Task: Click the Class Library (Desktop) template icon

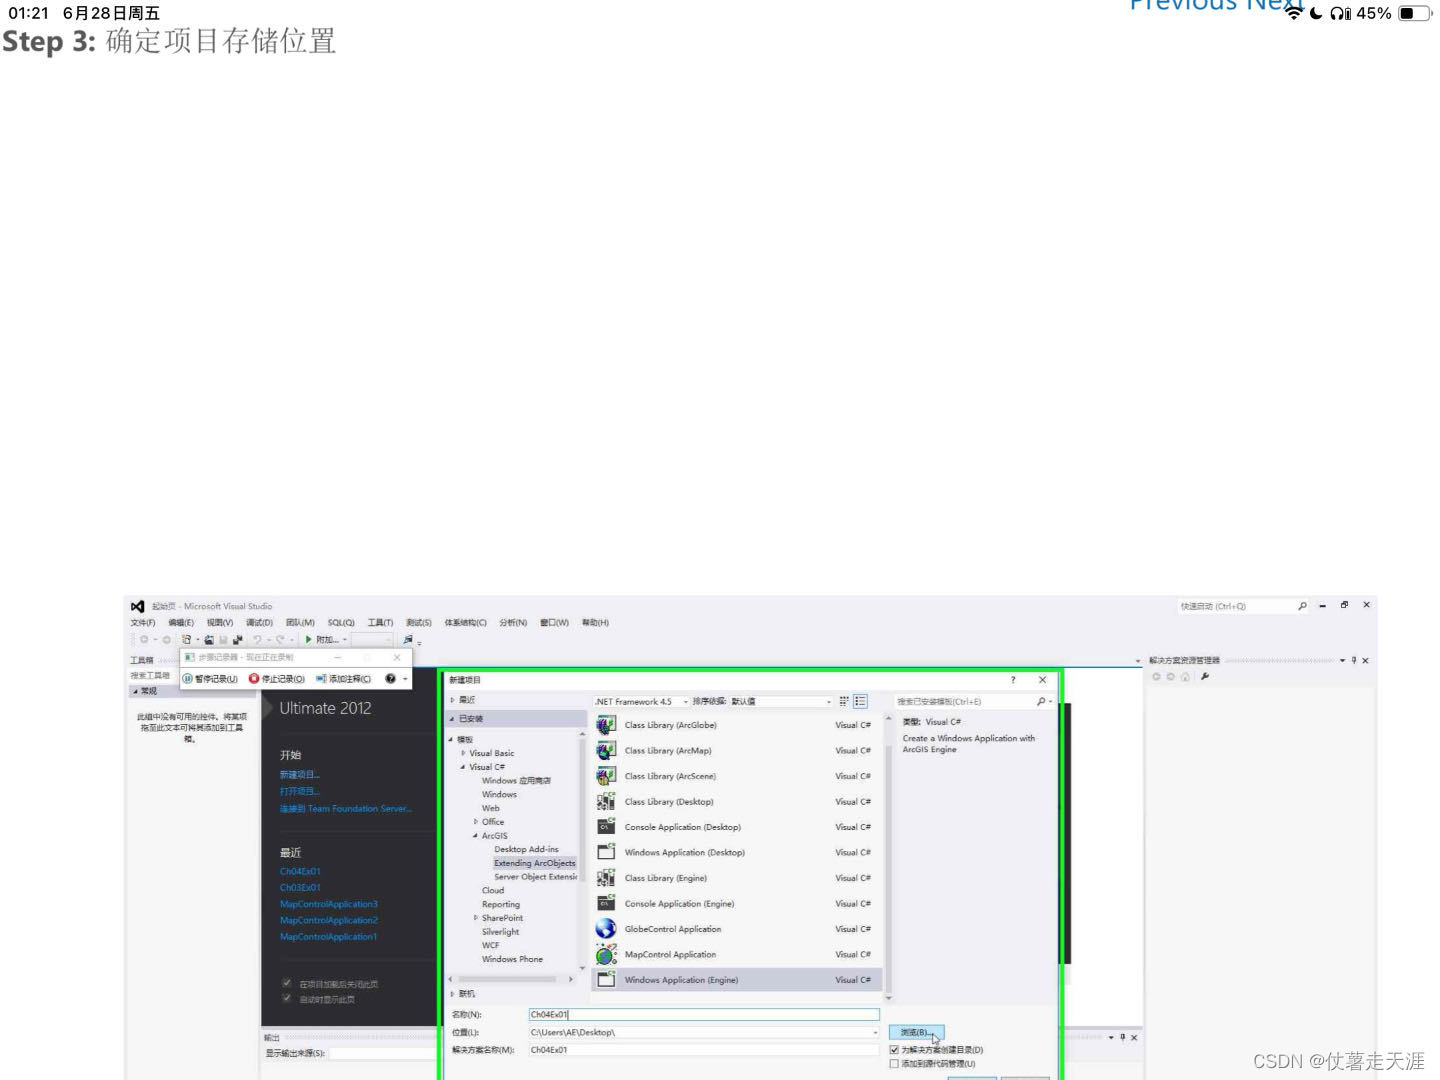Action: pos(606,801)
